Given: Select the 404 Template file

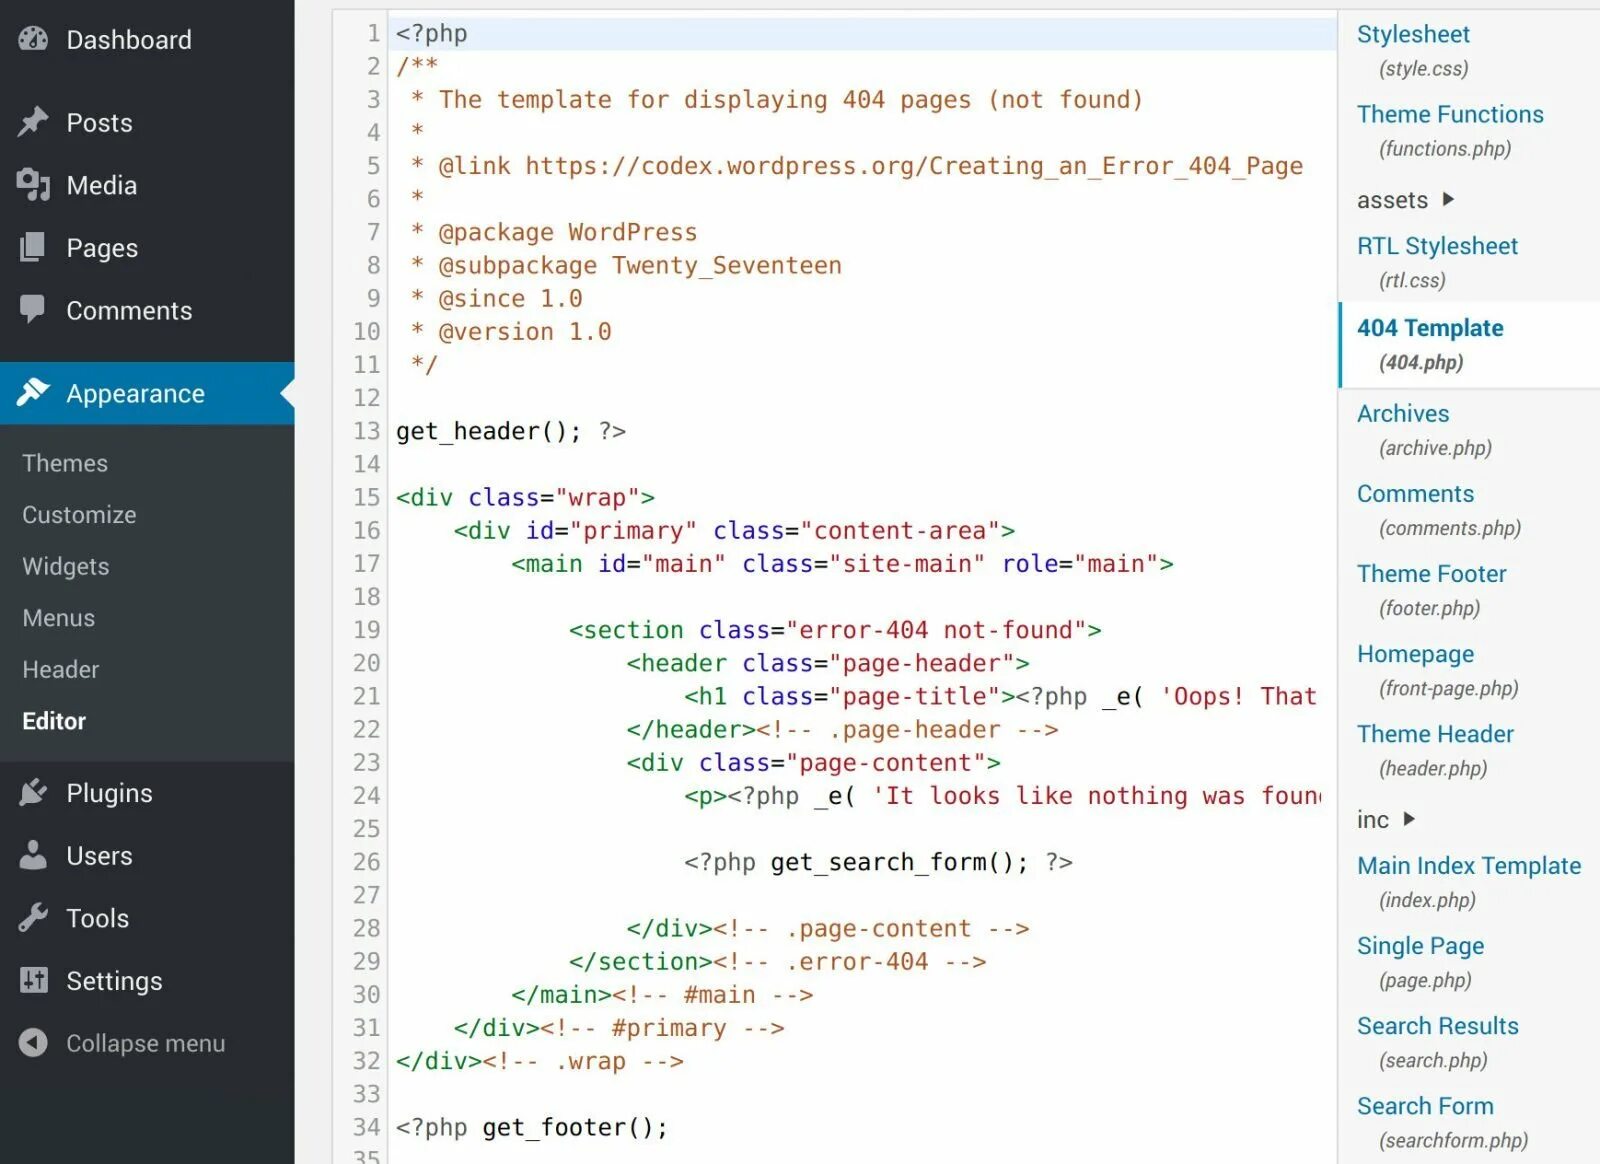Looking at the screenshot, I should click(1430, 328).
